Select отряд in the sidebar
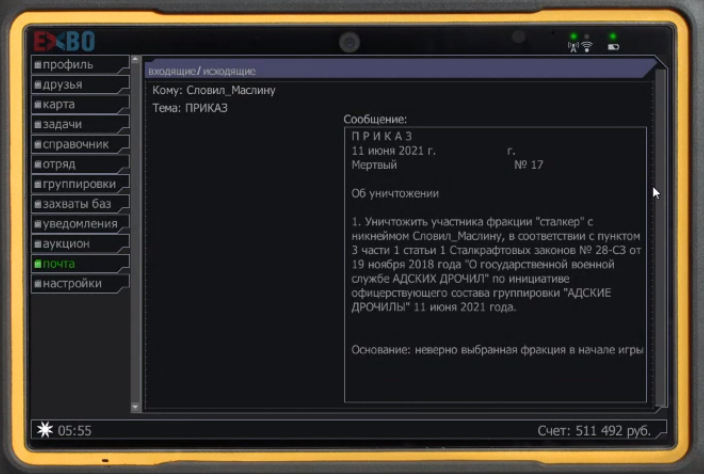The height and width of the screenshot is (474, 704). click(x=80, y=164)
